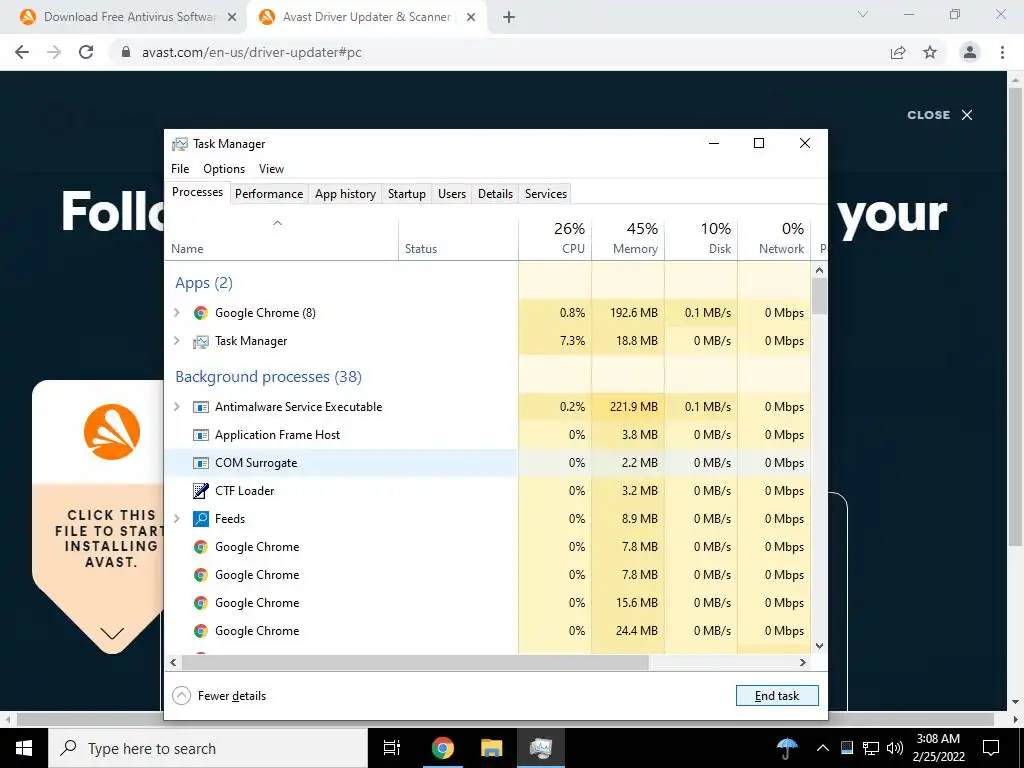1024x768 pixels.
Task: Click the volume speaker tray icon
Action: tap(895, 748)
